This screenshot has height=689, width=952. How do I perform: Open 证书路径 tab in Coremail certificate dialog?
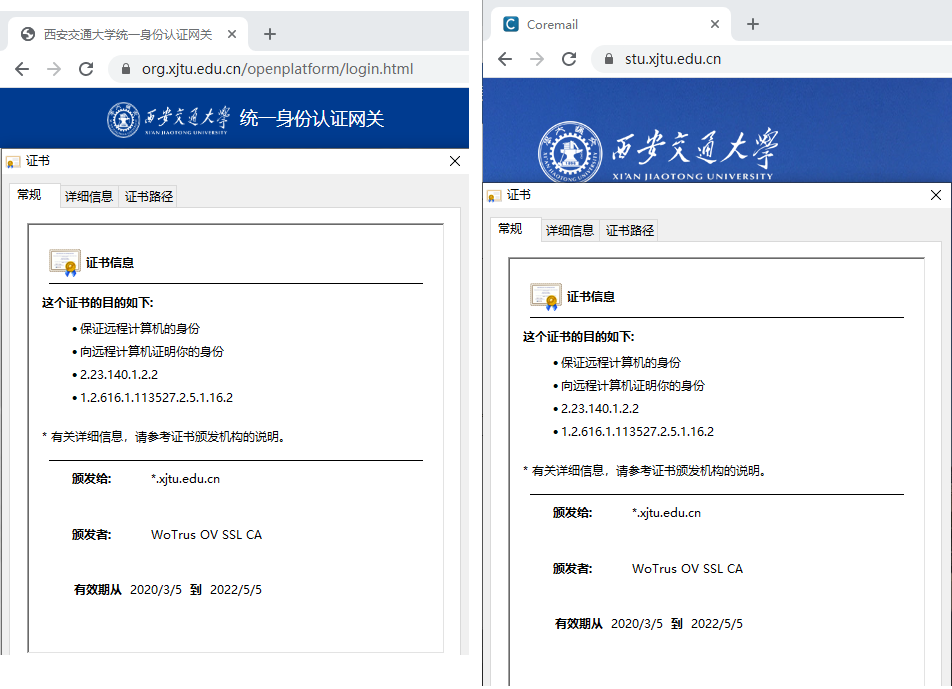tap(630, 231)
